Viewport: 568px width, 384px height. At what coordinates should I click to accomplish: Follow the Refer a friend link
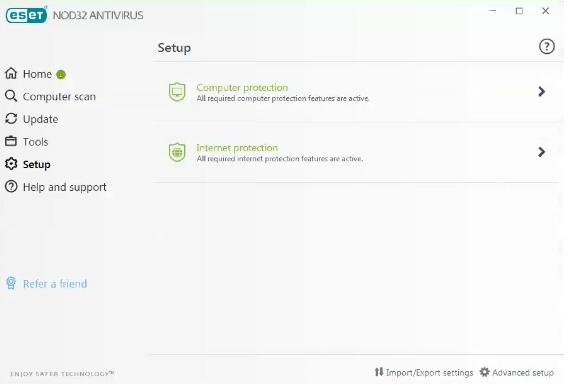[55, 284]
